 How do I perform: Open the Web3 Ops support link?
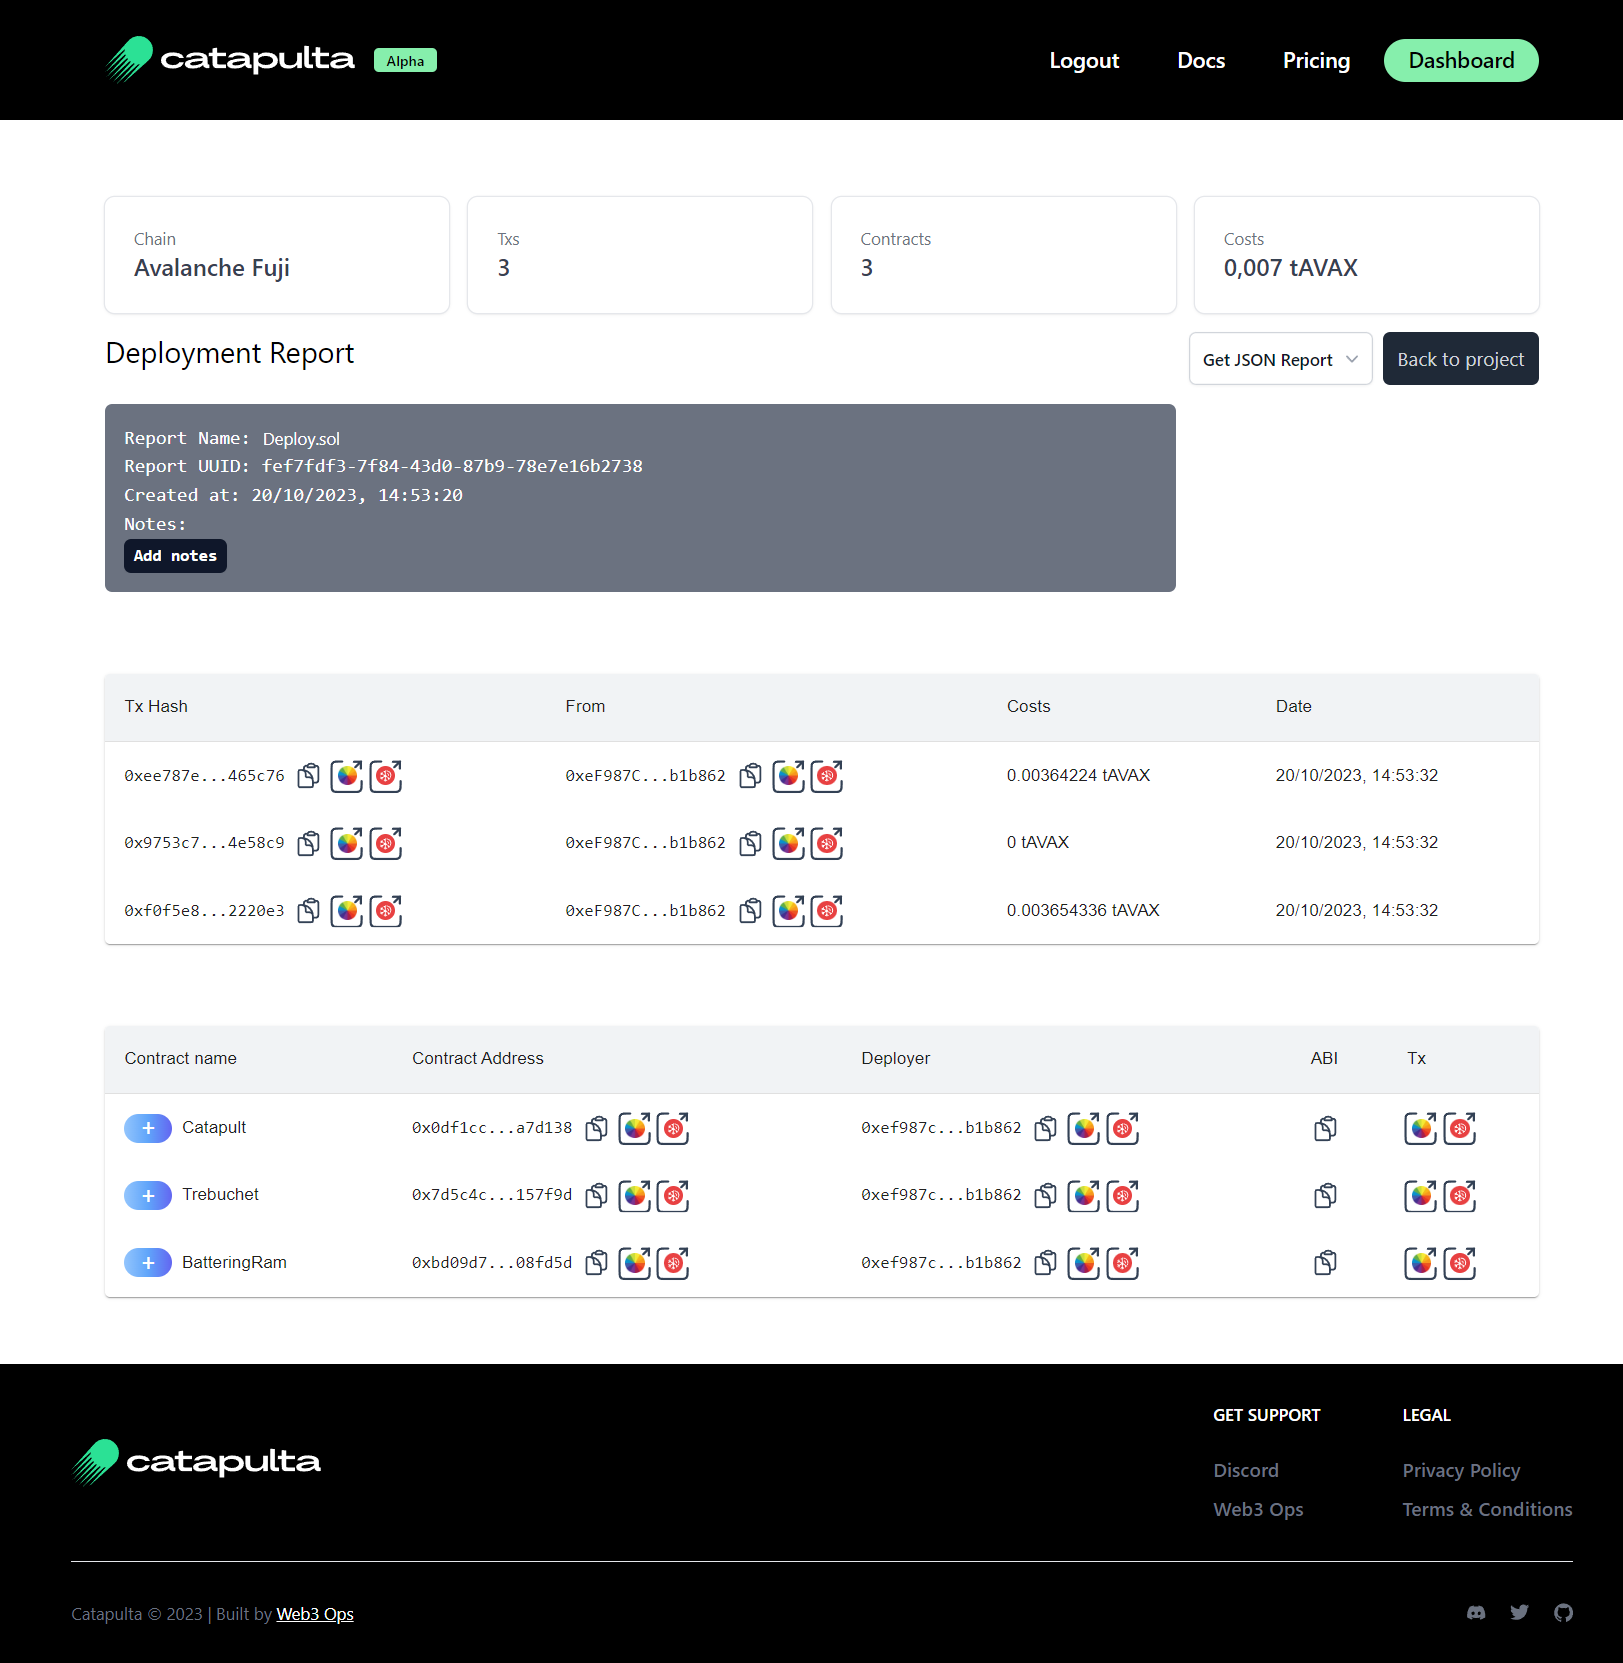tap(1258, 1510)
